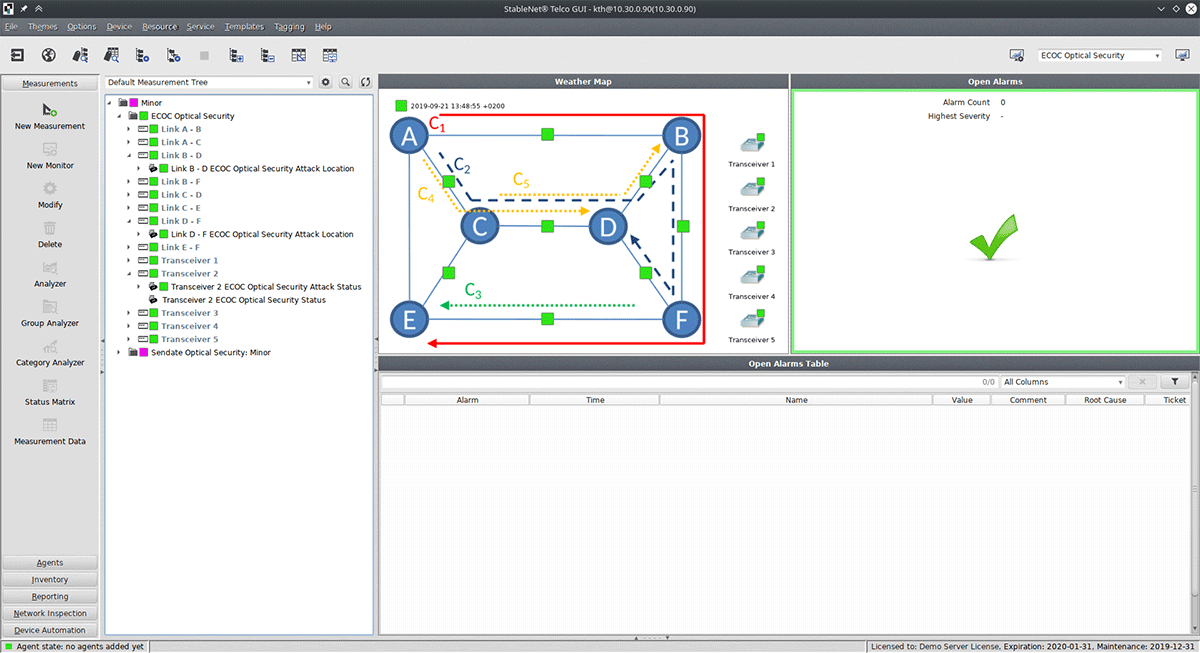Expand the Link A - B tree node
1200x653 pixels.
129,129
